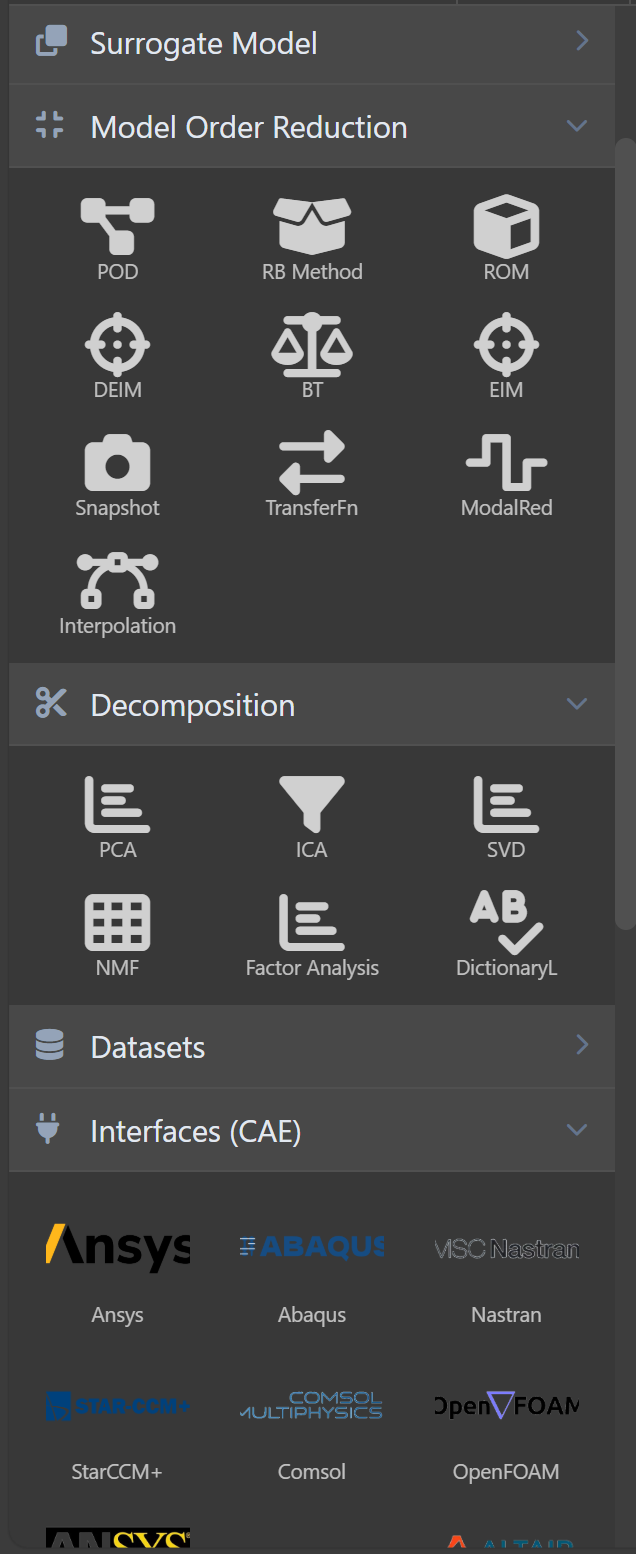
Task: Select the DEIM crosshair icon
Action: [x=117, y=343]
